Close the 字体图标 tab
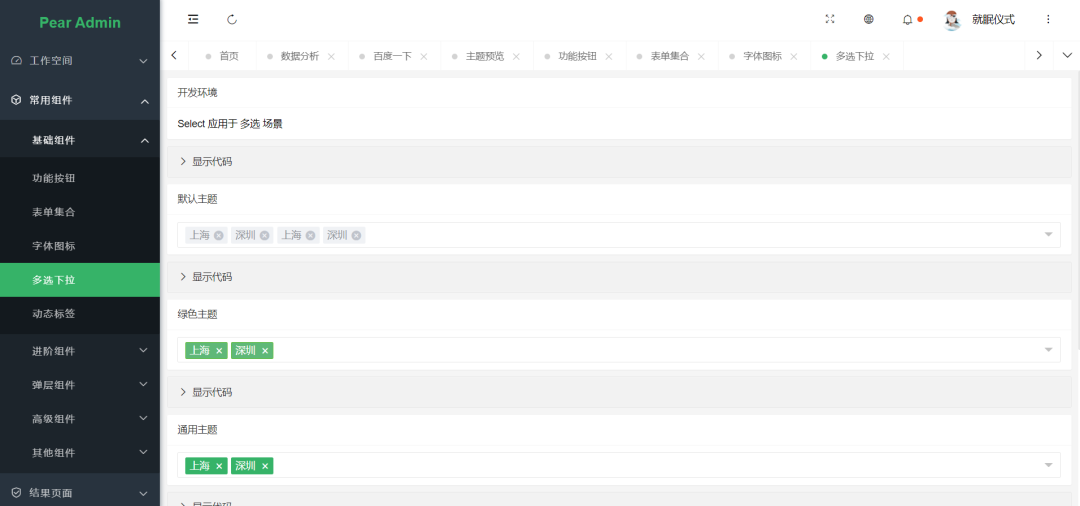 click(793, 56)
